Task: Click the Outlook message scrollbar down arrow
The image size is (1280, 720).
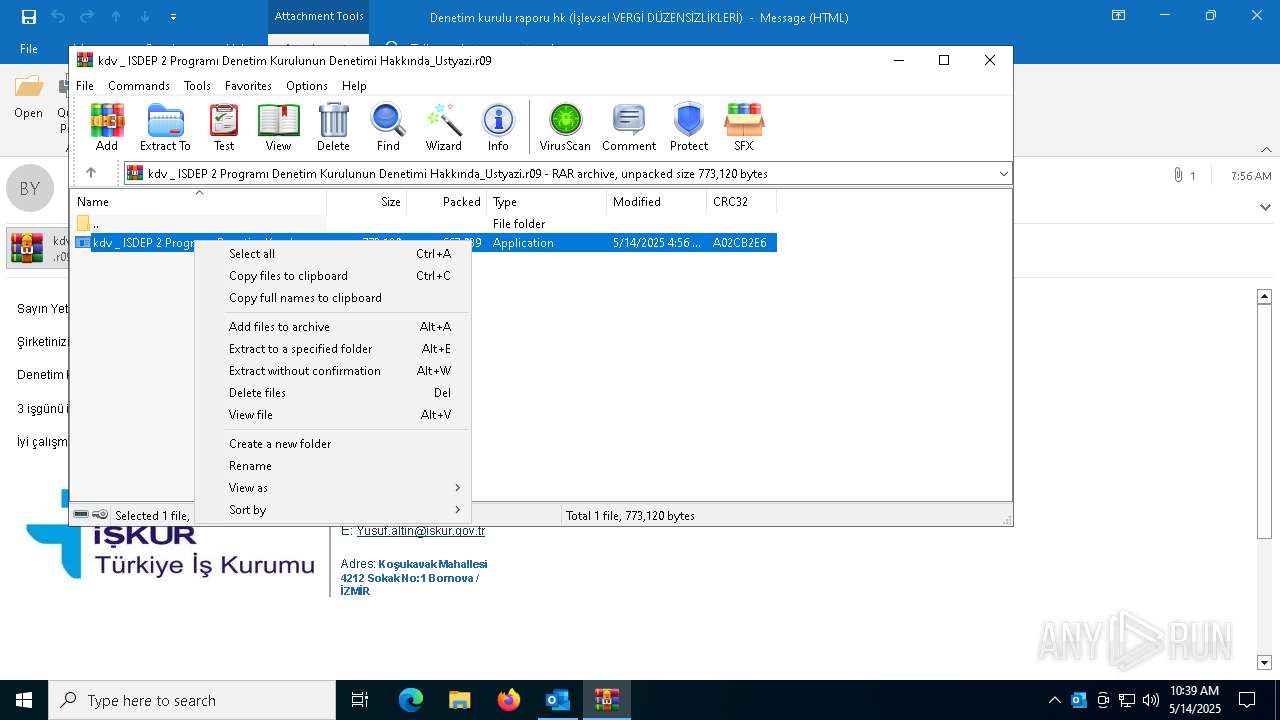Action: (1264, 662)
